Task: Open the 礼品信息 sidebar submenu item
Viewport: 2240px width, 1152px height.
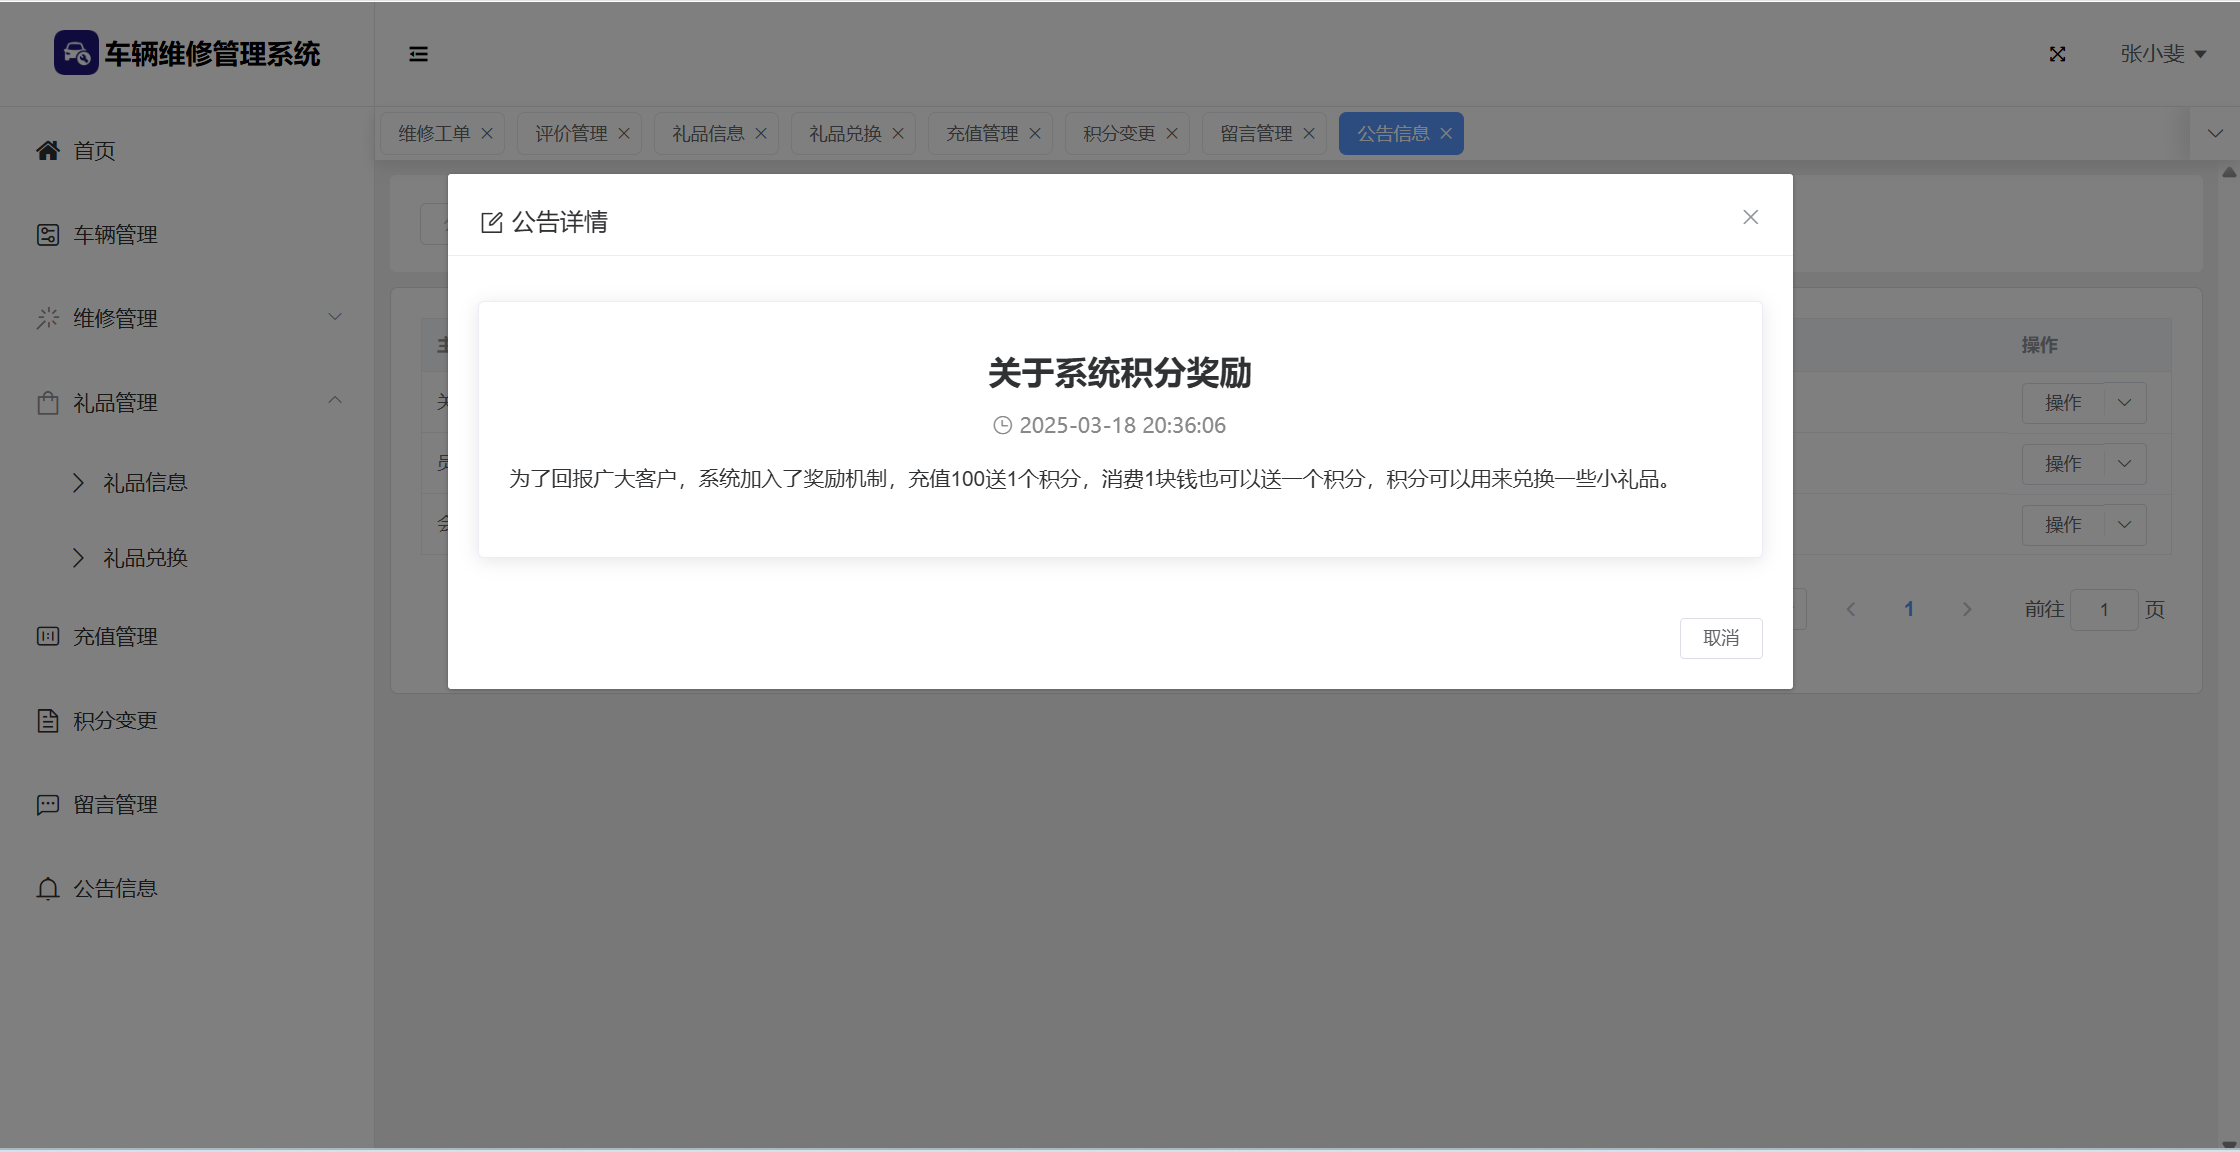Action: click(145, 482)
